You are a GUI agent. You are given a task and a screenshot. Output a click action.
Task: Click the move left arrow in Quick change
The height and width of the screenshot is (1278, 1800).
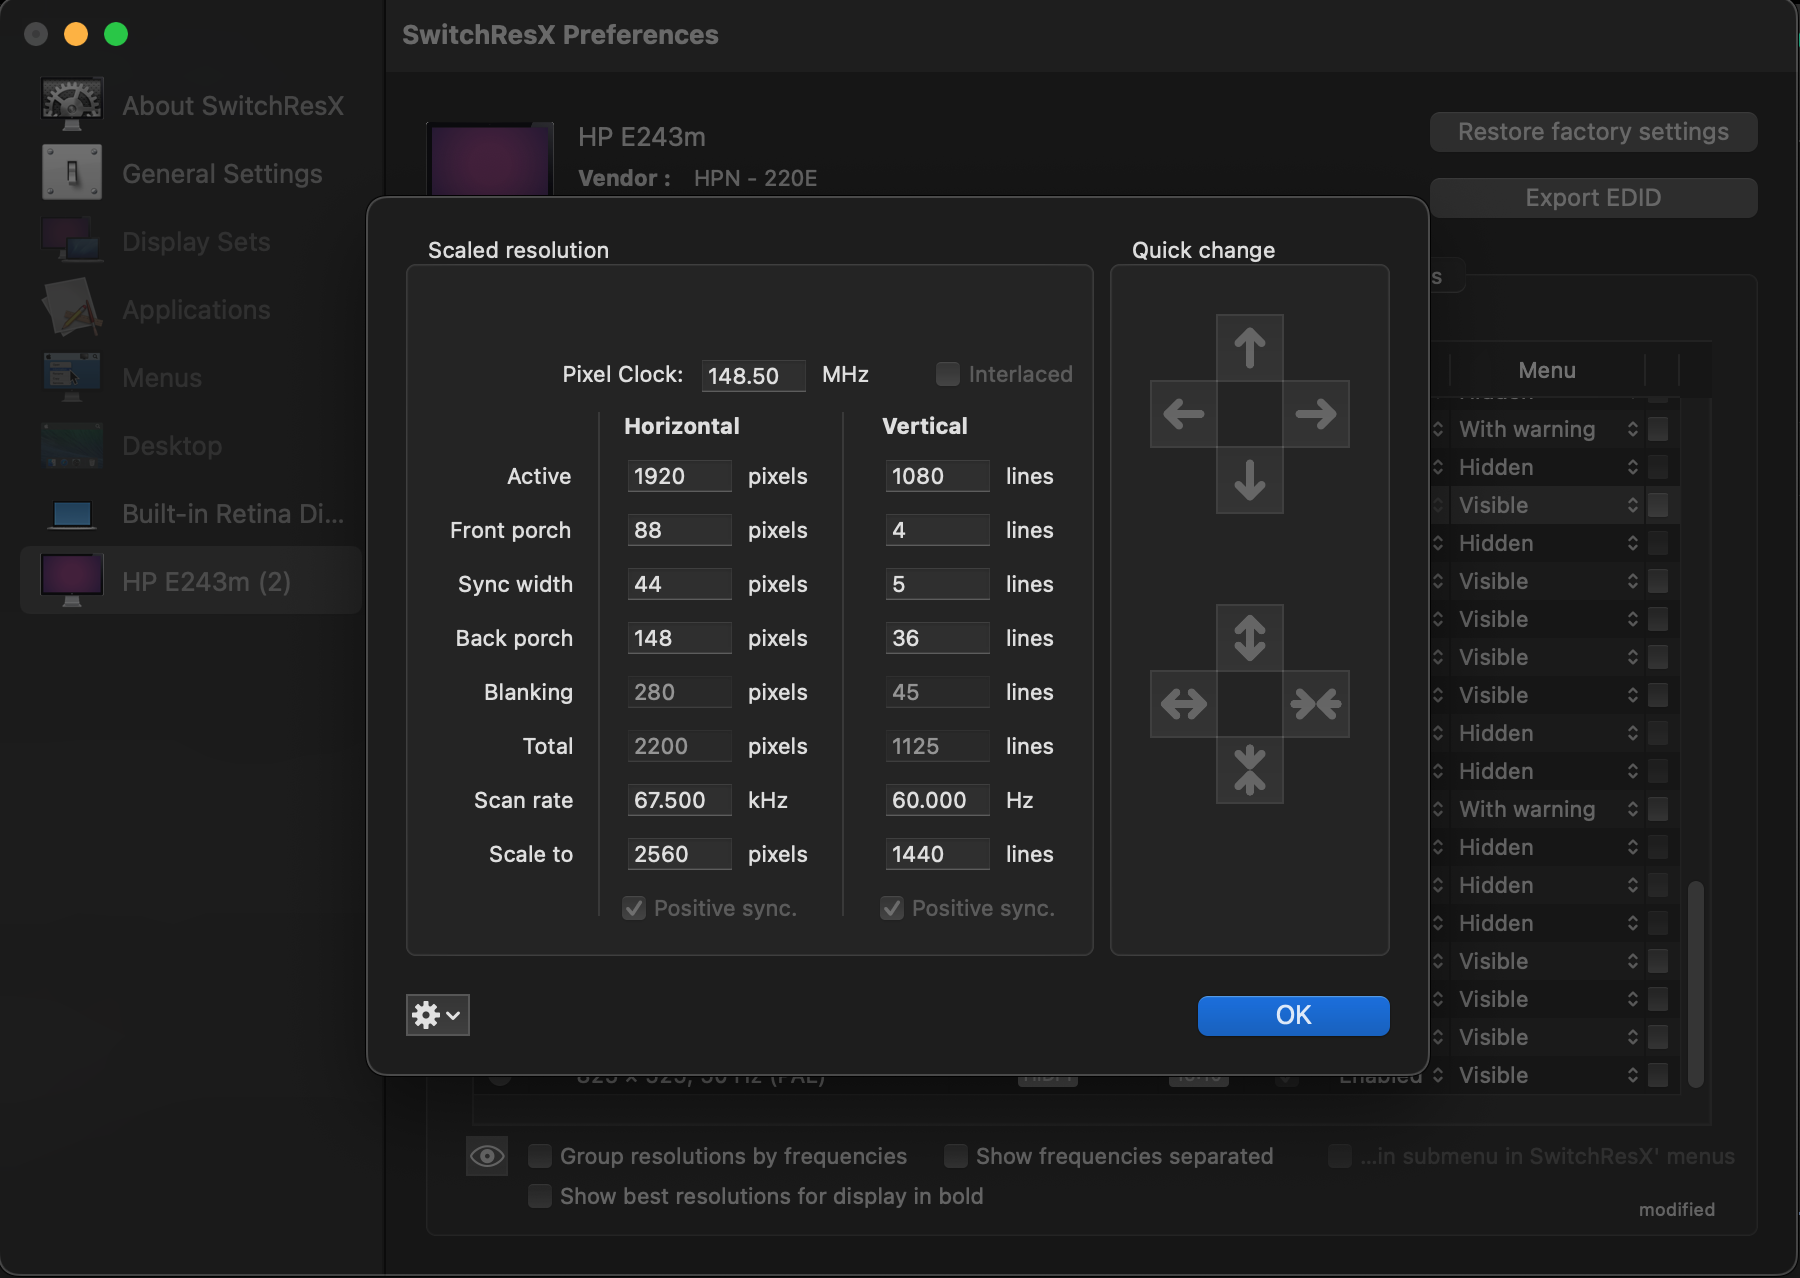[1183, 414]
